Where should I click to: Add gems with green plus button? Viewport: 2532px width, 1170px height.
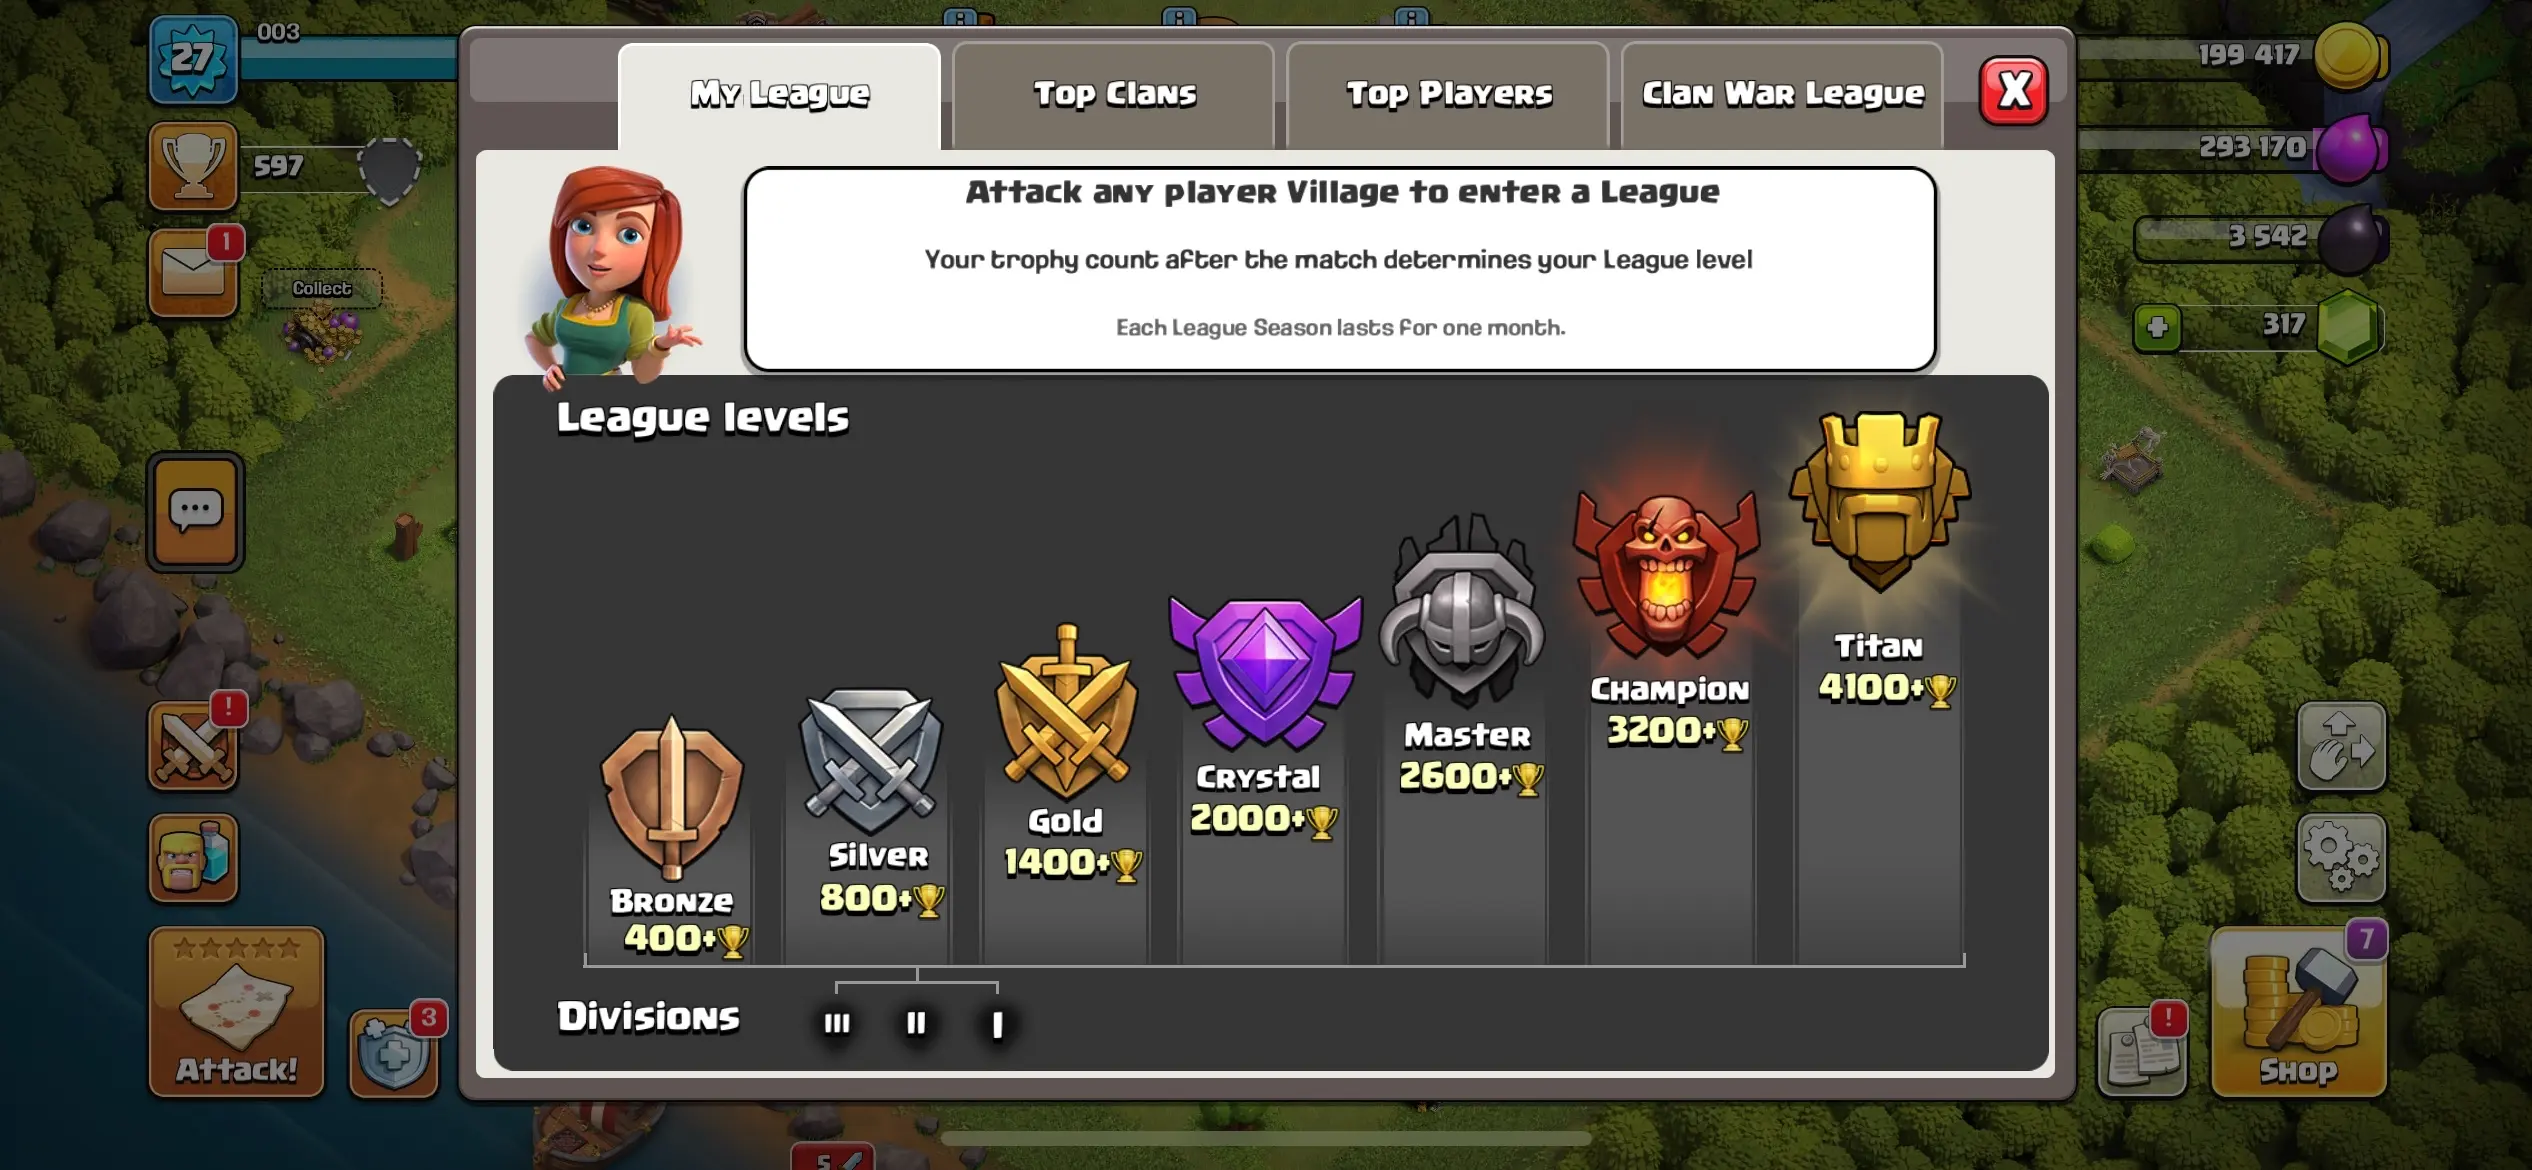[x=2157, y=328]
